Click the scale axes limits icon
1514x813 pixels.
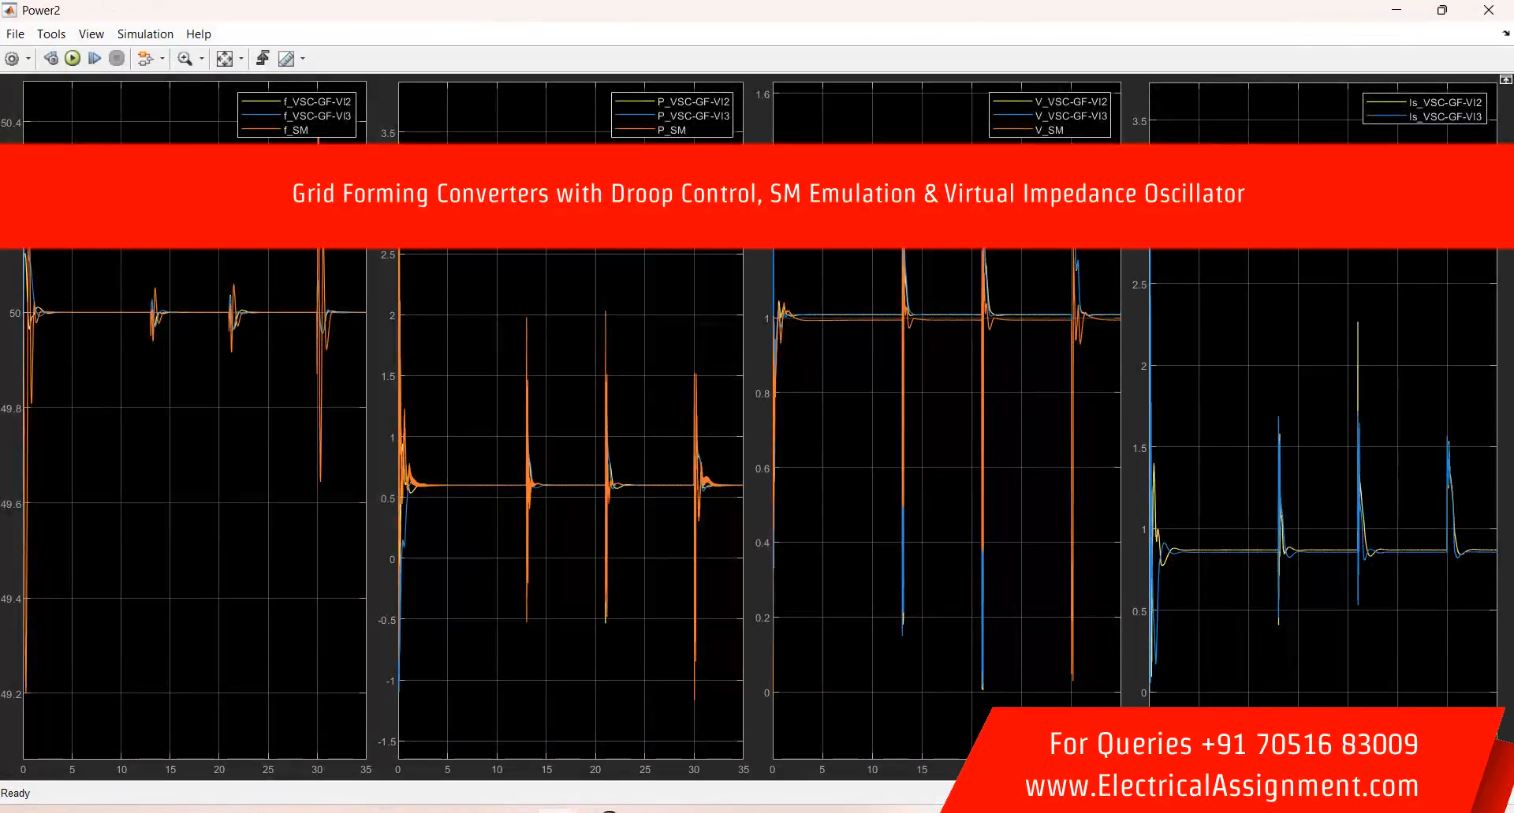pyautogui.click(x=224, y=59)
